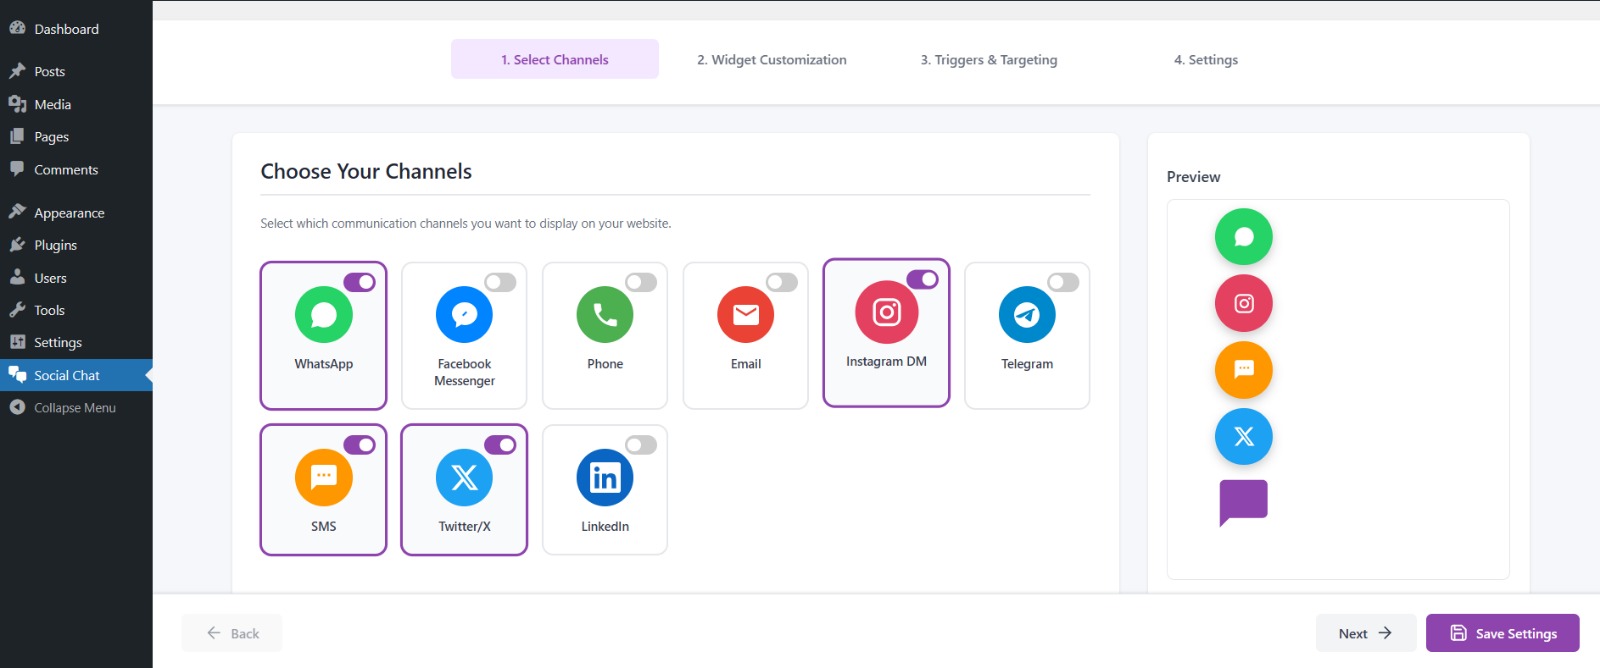This screenshot has width=1600, height=668.
Task: Disable the WhatsApp channel toggle
Action: (359, 283)
